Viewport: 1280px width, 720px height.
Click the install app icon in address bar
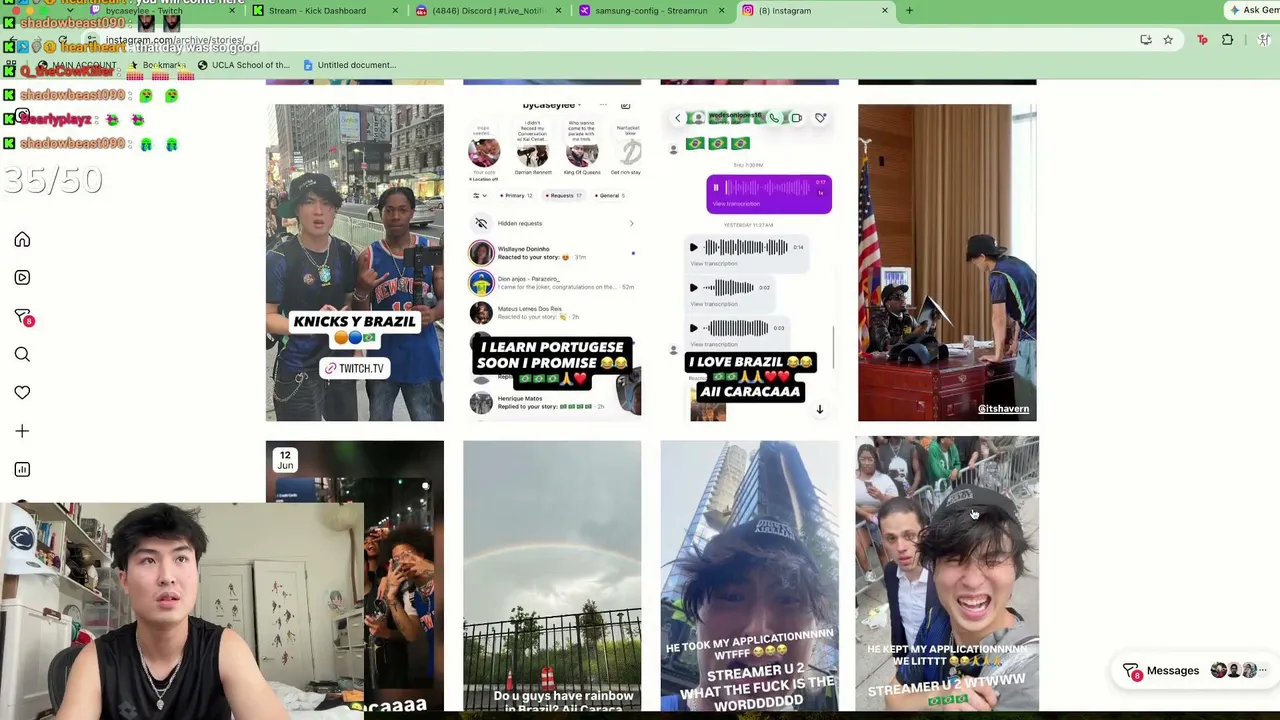coord(1146,40)
